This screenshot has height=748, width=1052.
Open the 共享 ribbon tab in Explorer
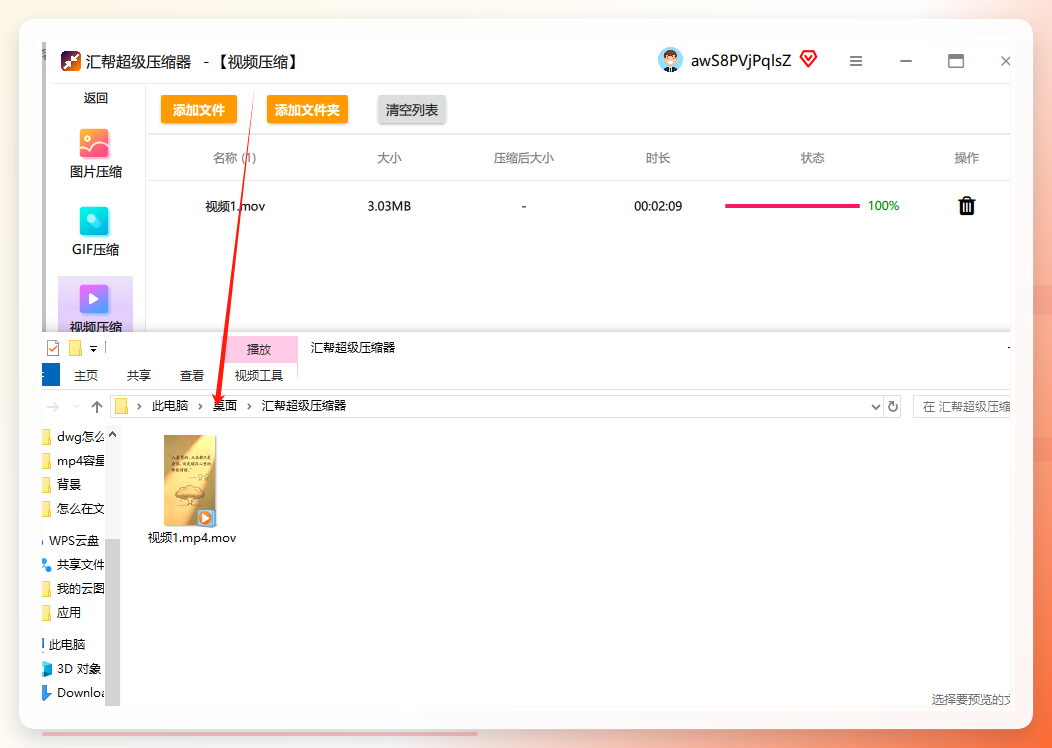pyautogui.click(x=139, y=376)
